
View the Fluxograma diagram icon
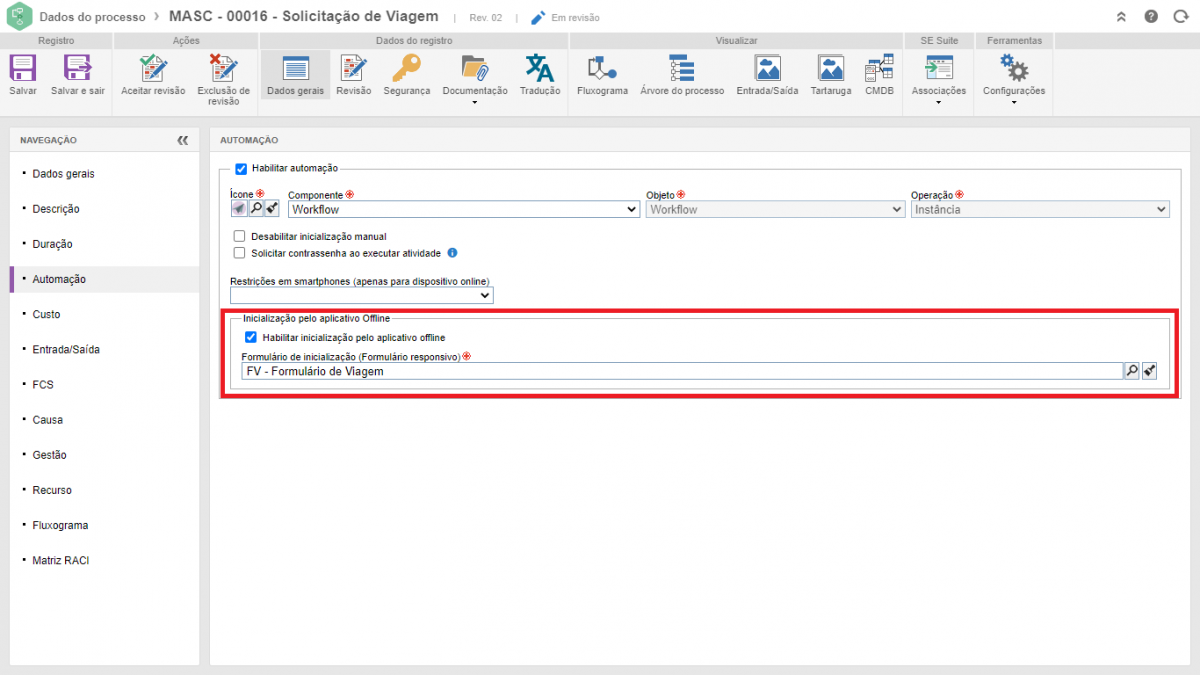pos(602,69)
